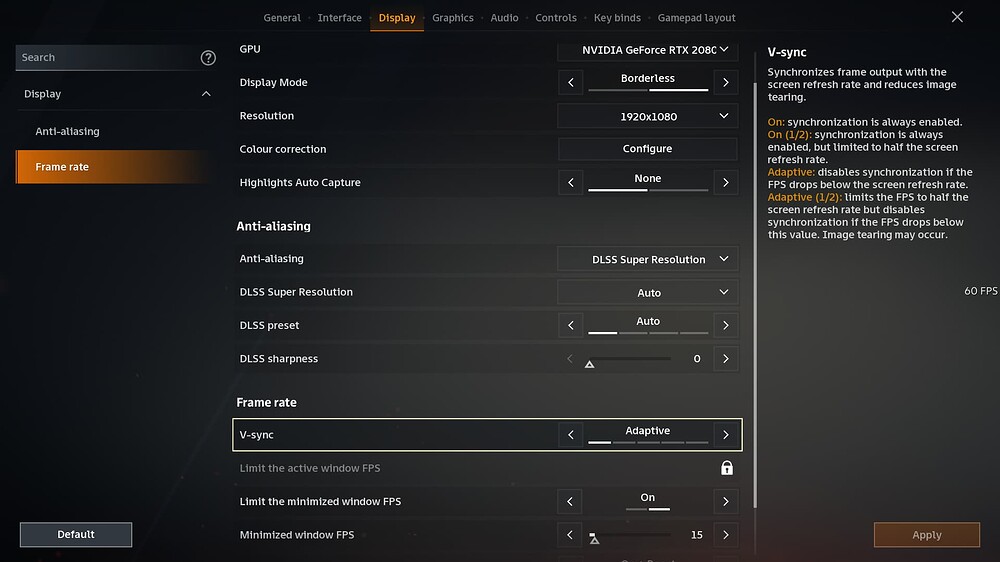Open the GPU dropdown
Viewport: 1000px width, 562px height.
point(647,50)
